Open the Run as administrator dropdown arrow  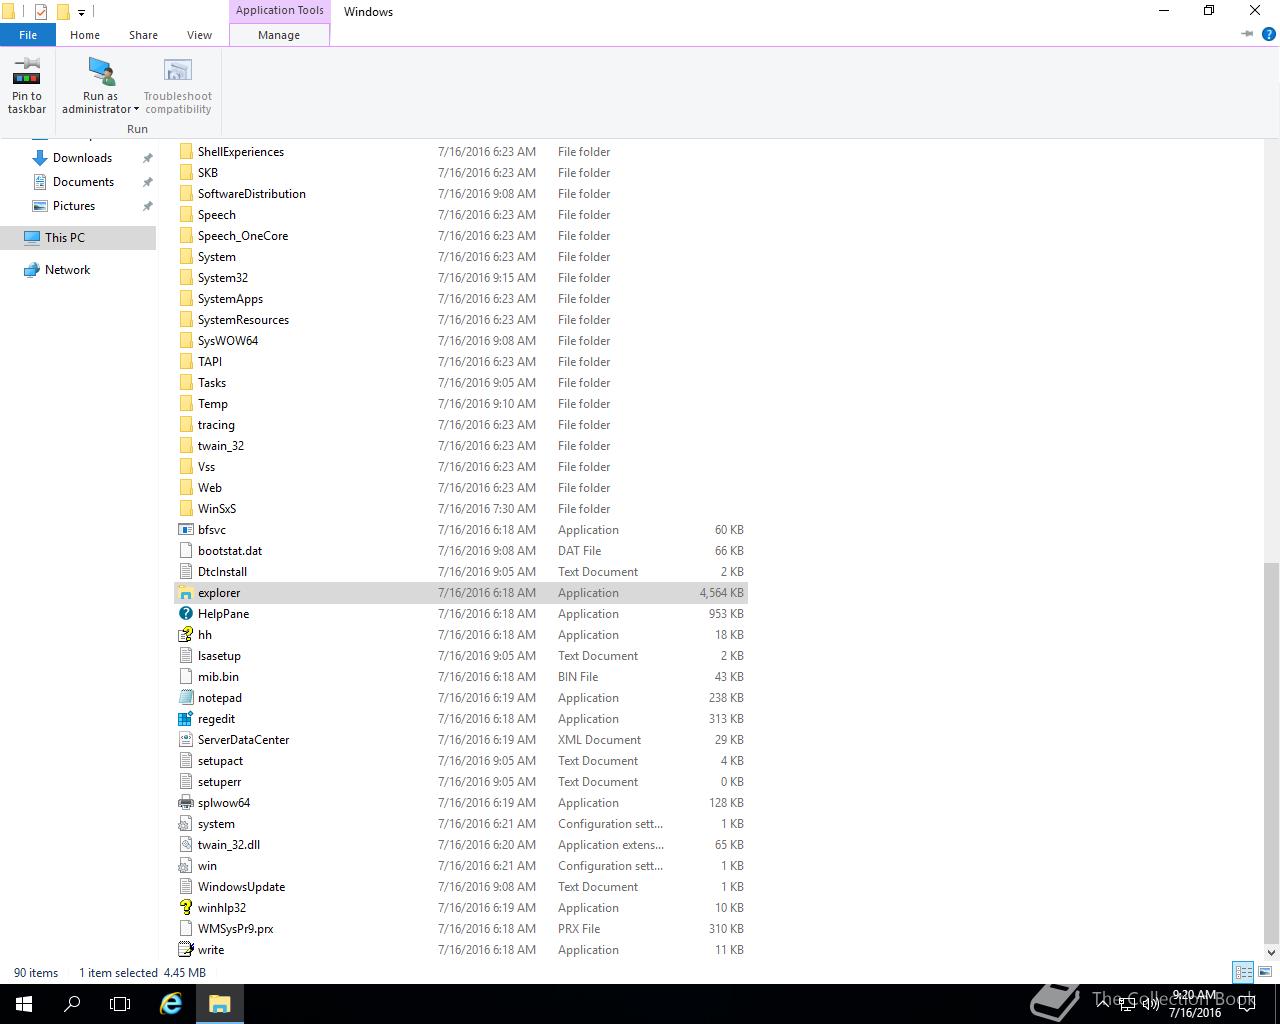tap(136, 110)
